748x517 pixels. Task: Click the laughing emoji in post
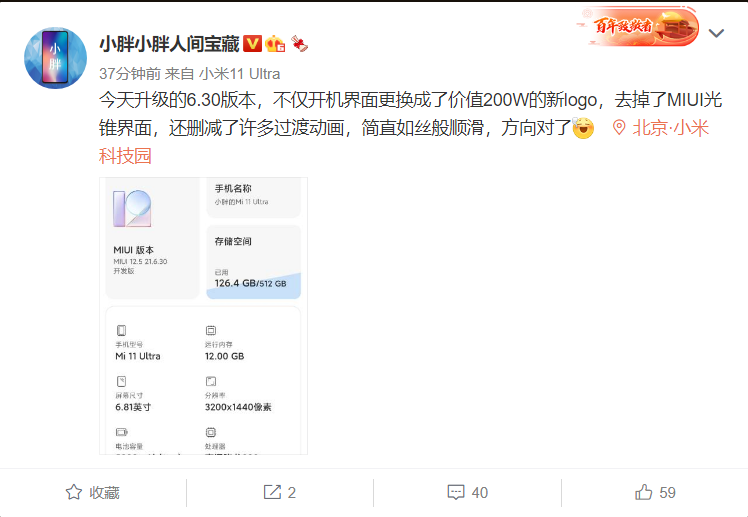click(582, 127)
